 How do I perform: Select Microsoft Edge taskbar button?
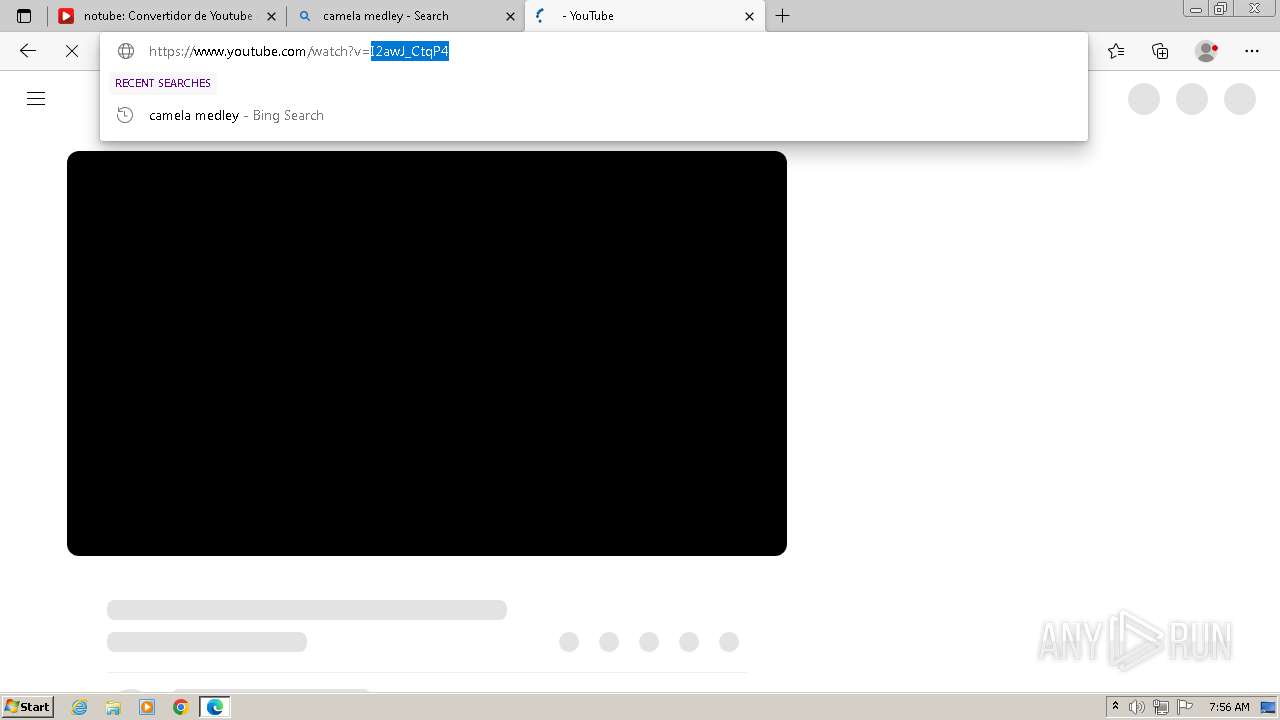(x=215, y=707)
